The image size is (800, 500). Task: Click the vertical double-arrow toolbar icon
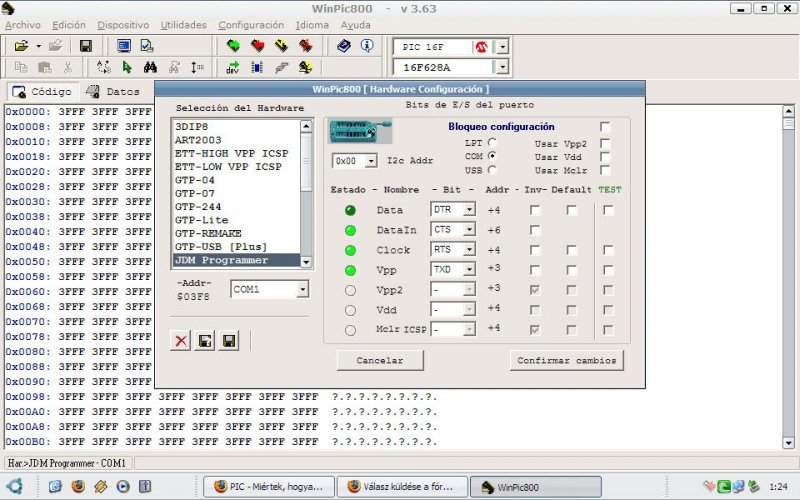click(x=197, y=67)
